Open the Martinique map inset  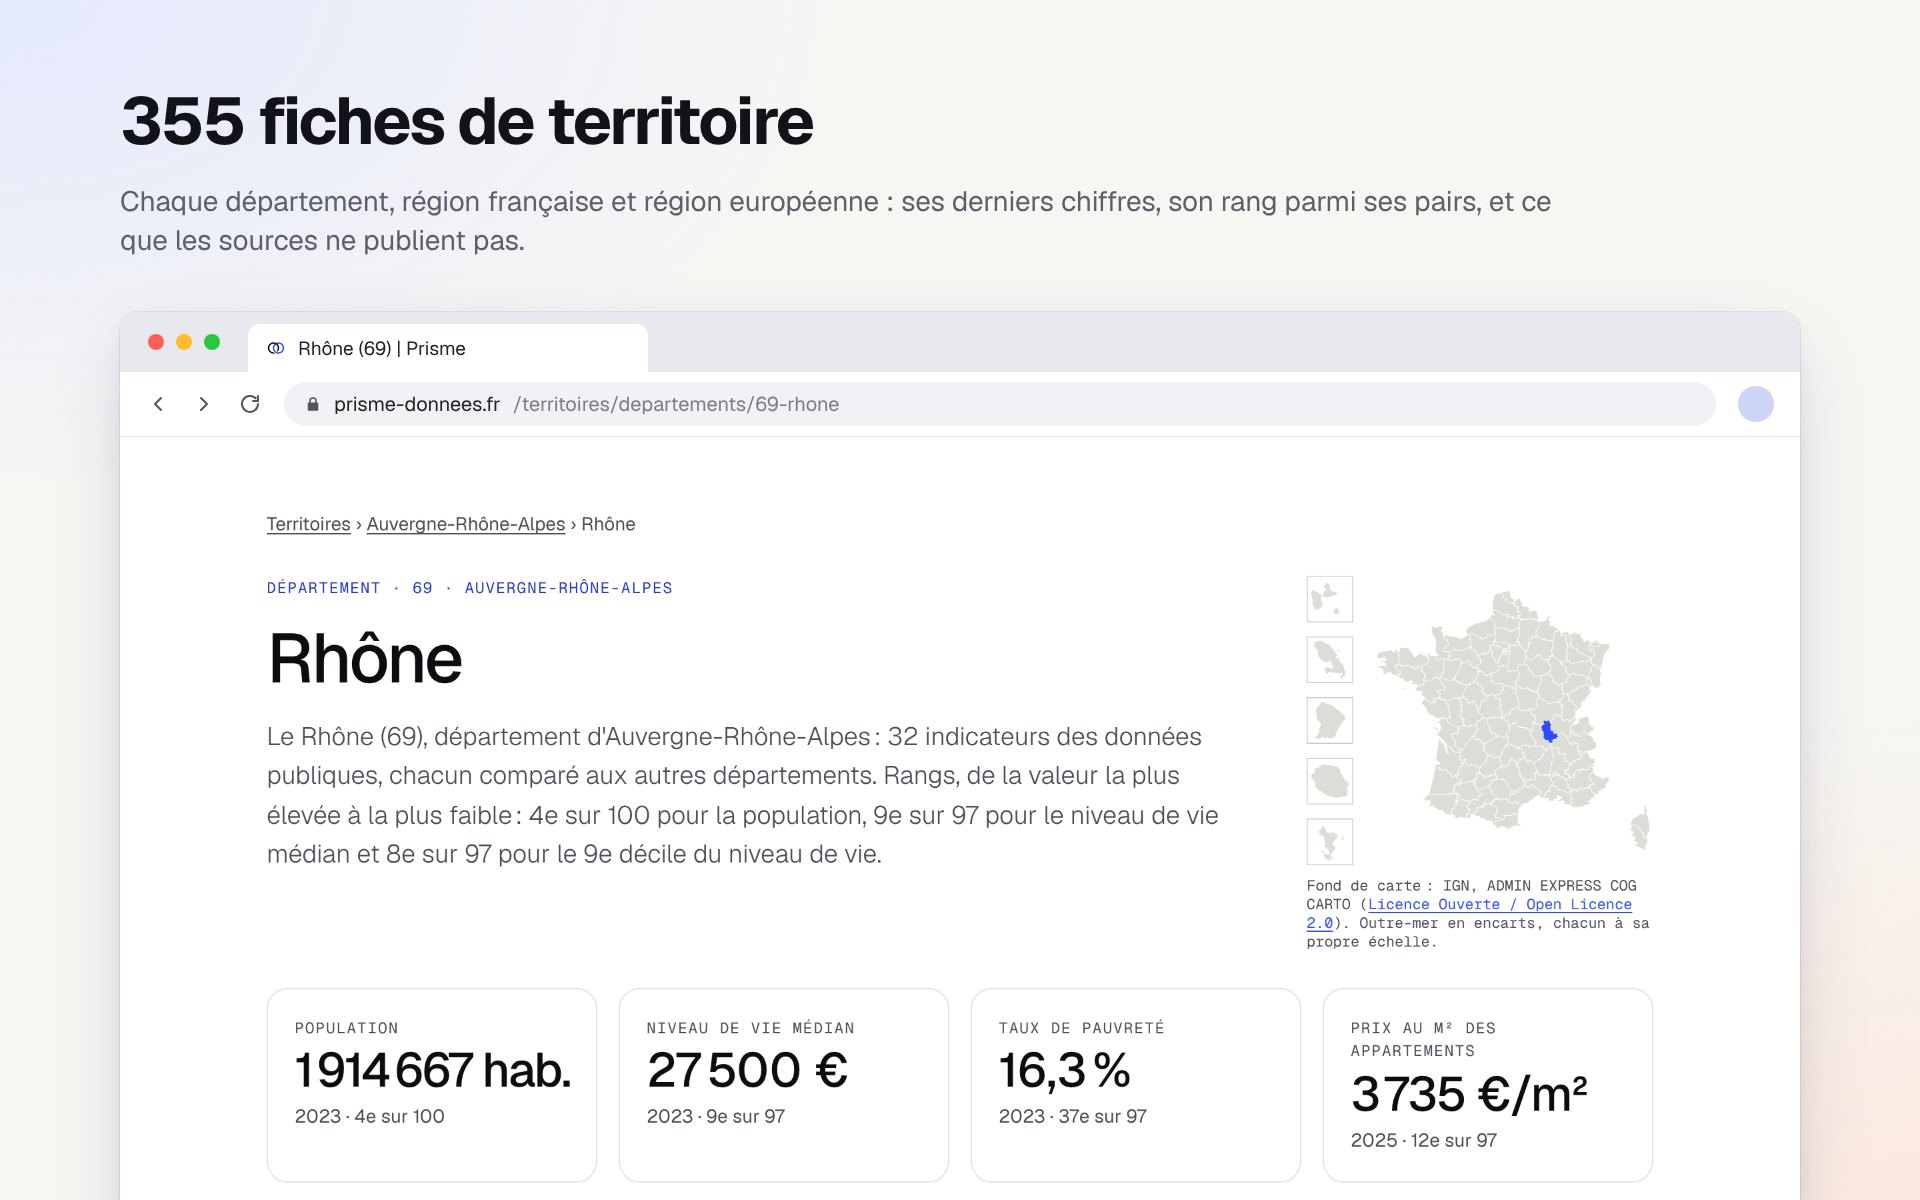pos(1329,660)
